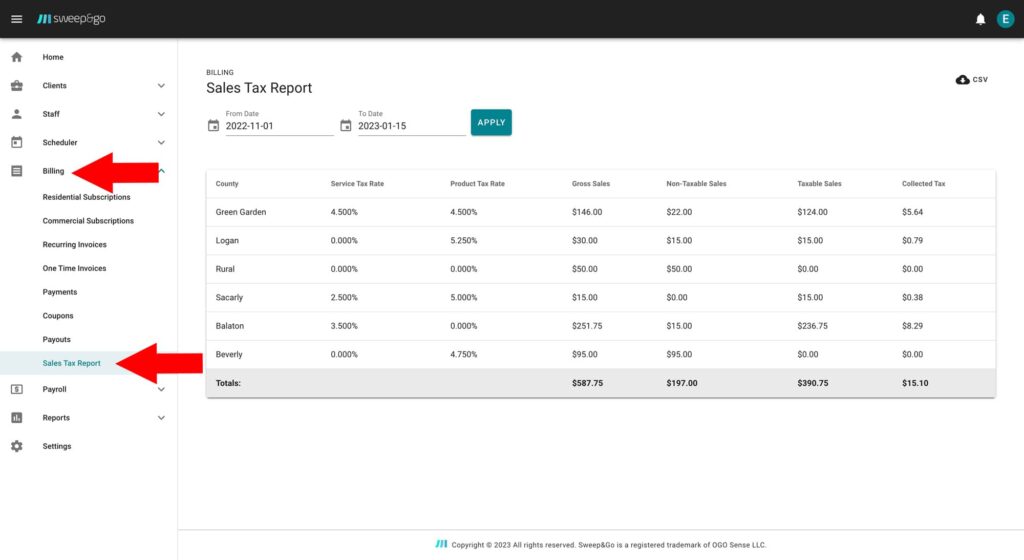Open the To Date calendar icon

coord(346,126)
